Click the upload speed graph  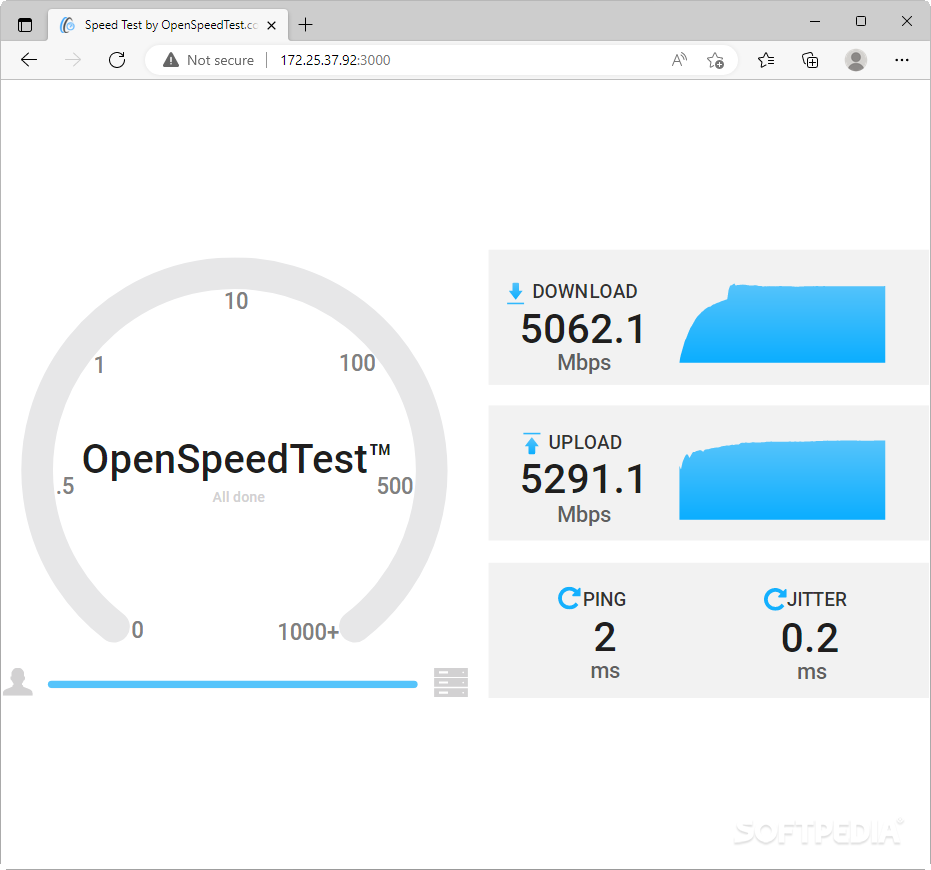click(782, 480)
